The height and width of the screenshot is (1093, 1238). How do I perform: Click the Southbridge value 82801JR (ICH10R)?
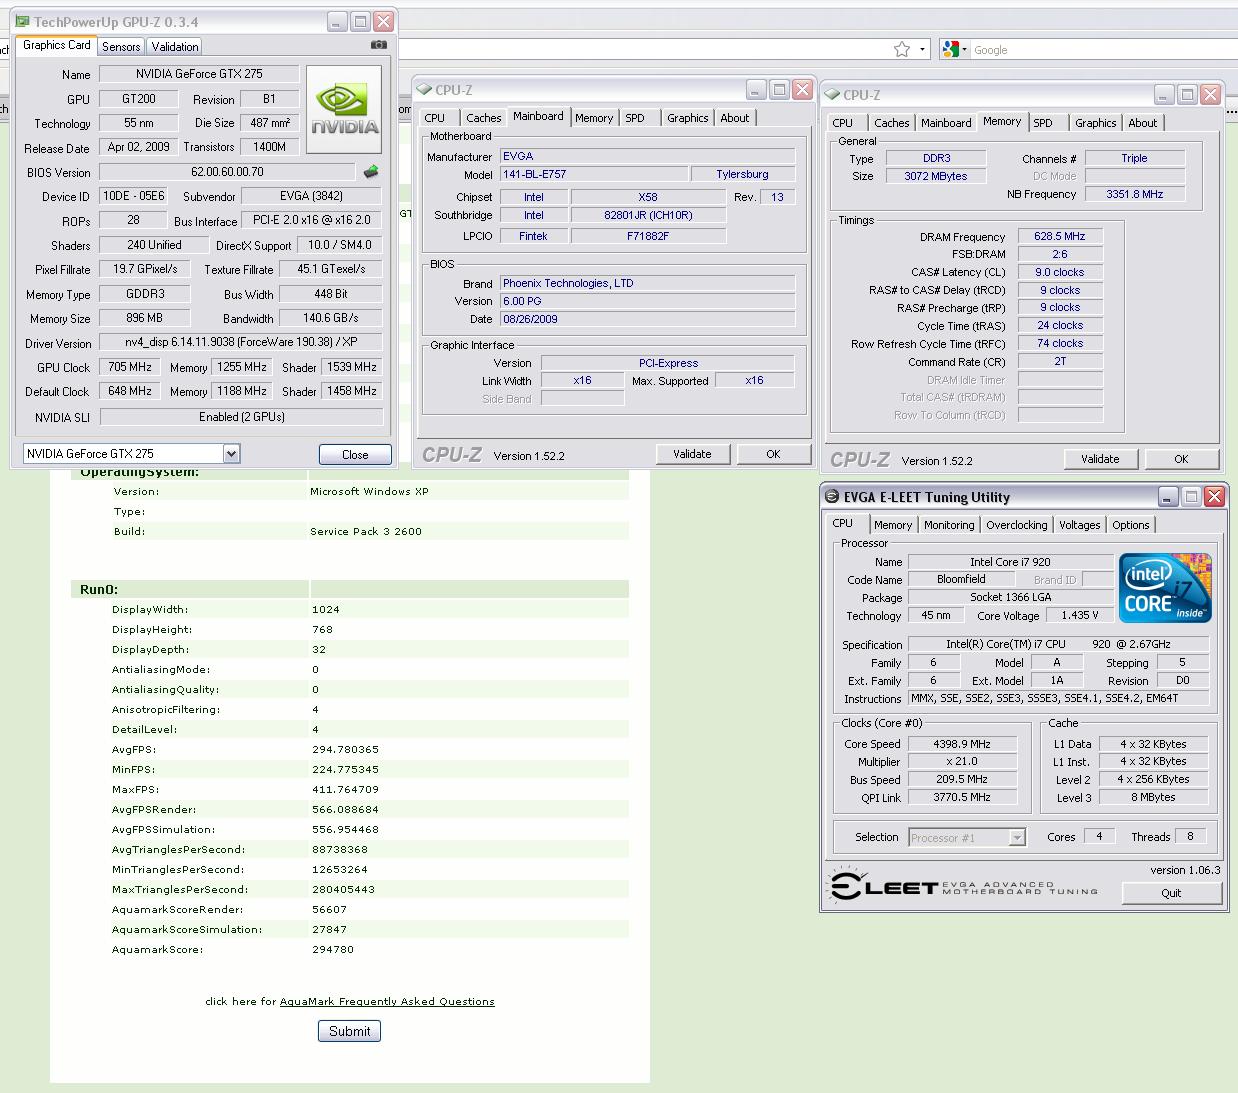(647, 215)
